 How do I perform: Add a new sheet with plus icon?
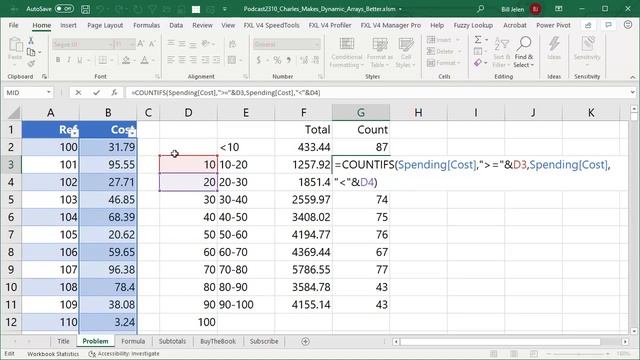click(305, 341)
